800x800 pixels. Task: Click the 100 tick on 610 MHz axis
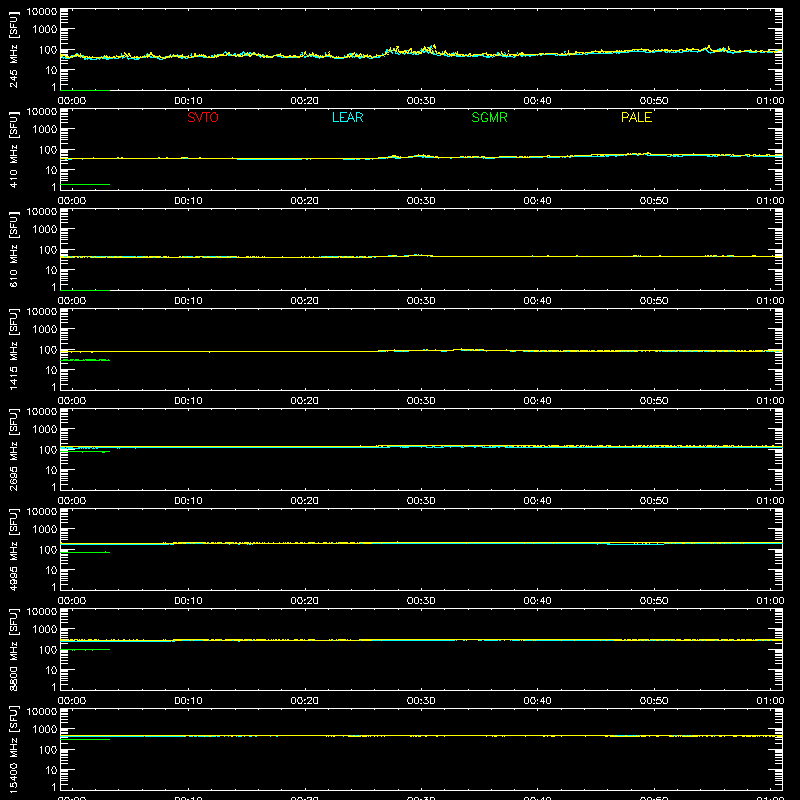48,250
